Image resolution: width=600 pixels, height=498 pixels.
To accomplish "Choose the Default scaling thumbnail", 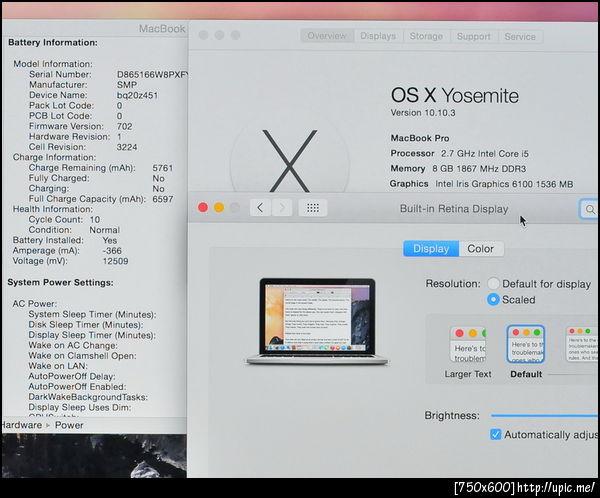I will pyautogui.click(x=526, y=345).
